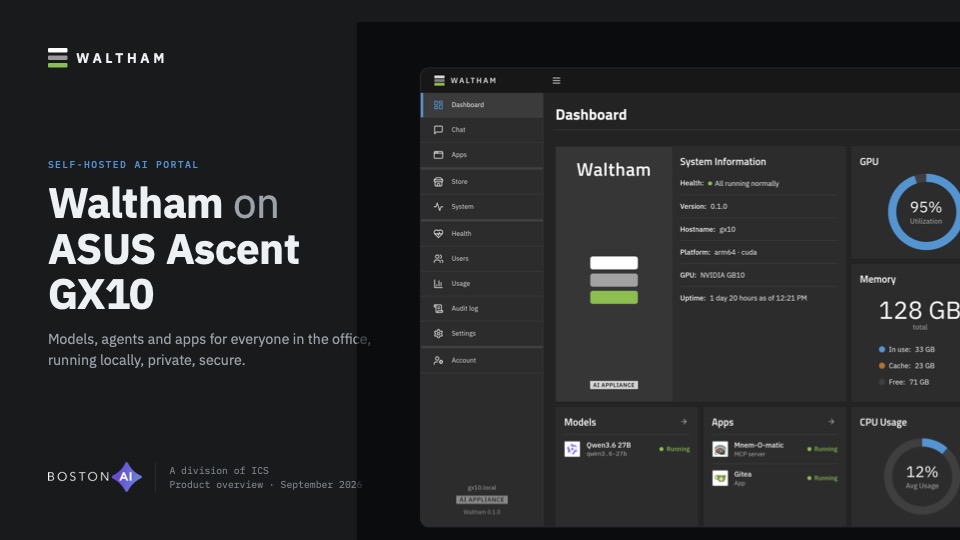
Task: Click the hamburger menu icon in dashboard header
Action: [556, 80]
